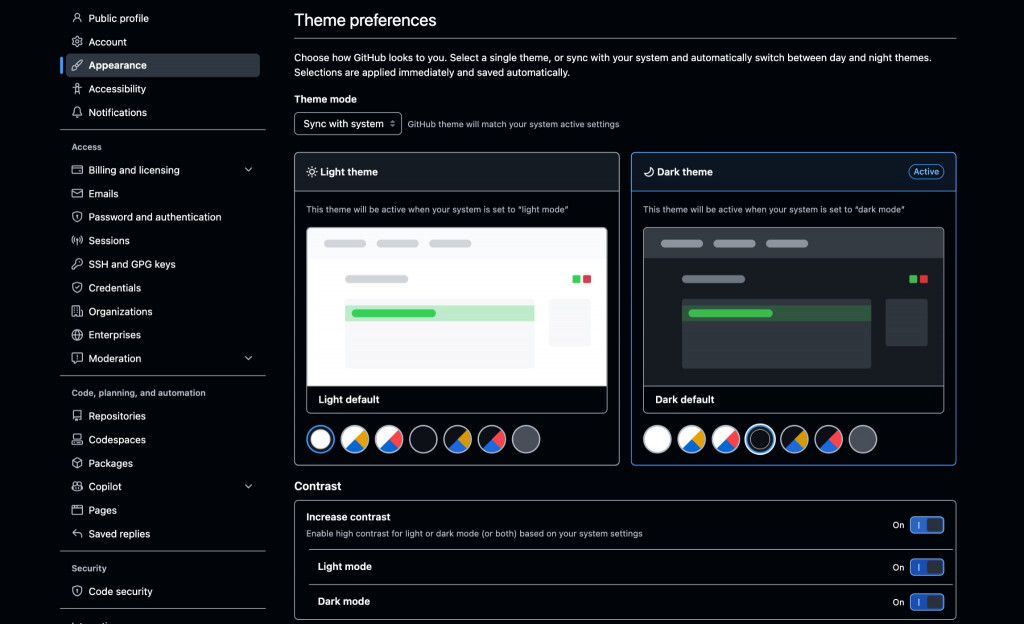Open Emails settings
1024x624 pixels.
click(163, 194)
